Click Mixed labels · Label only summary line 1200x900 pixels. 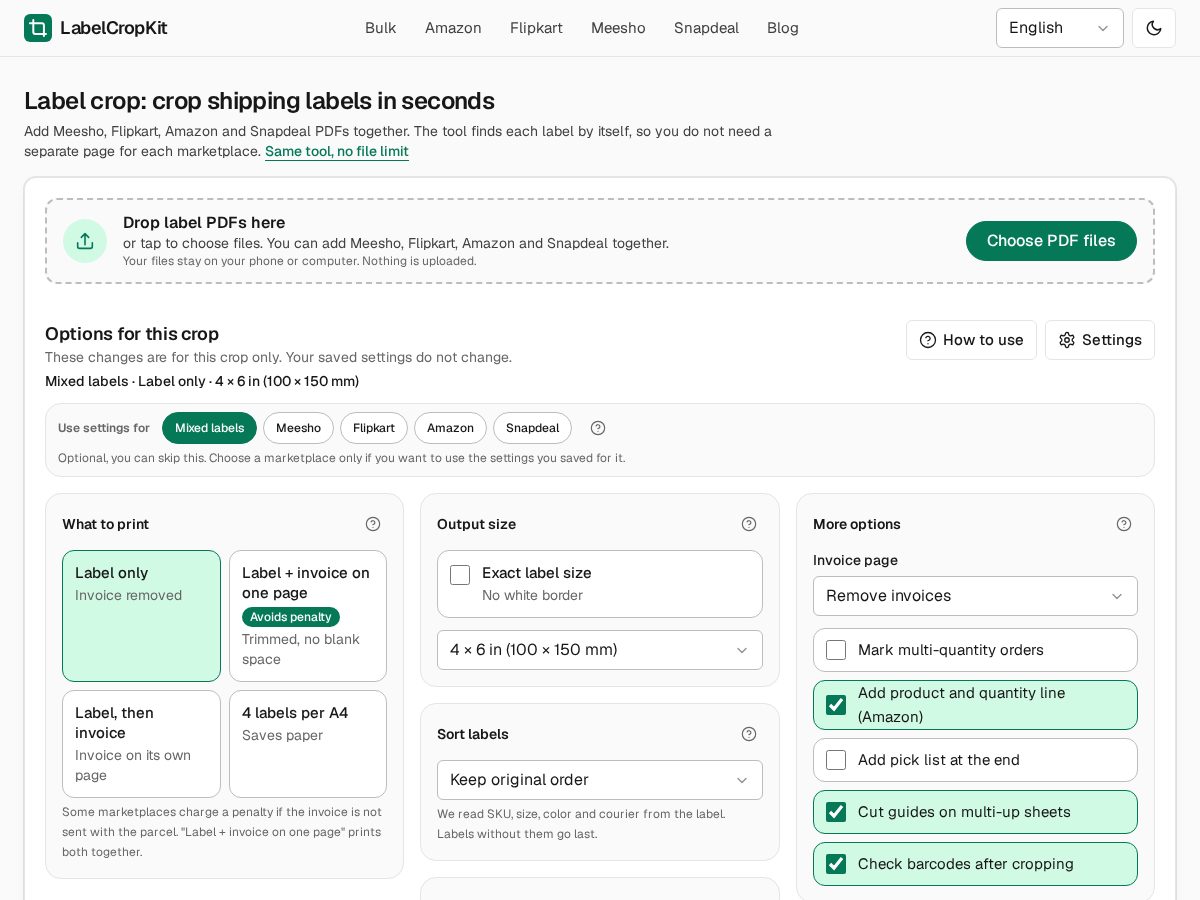[202, 381]
